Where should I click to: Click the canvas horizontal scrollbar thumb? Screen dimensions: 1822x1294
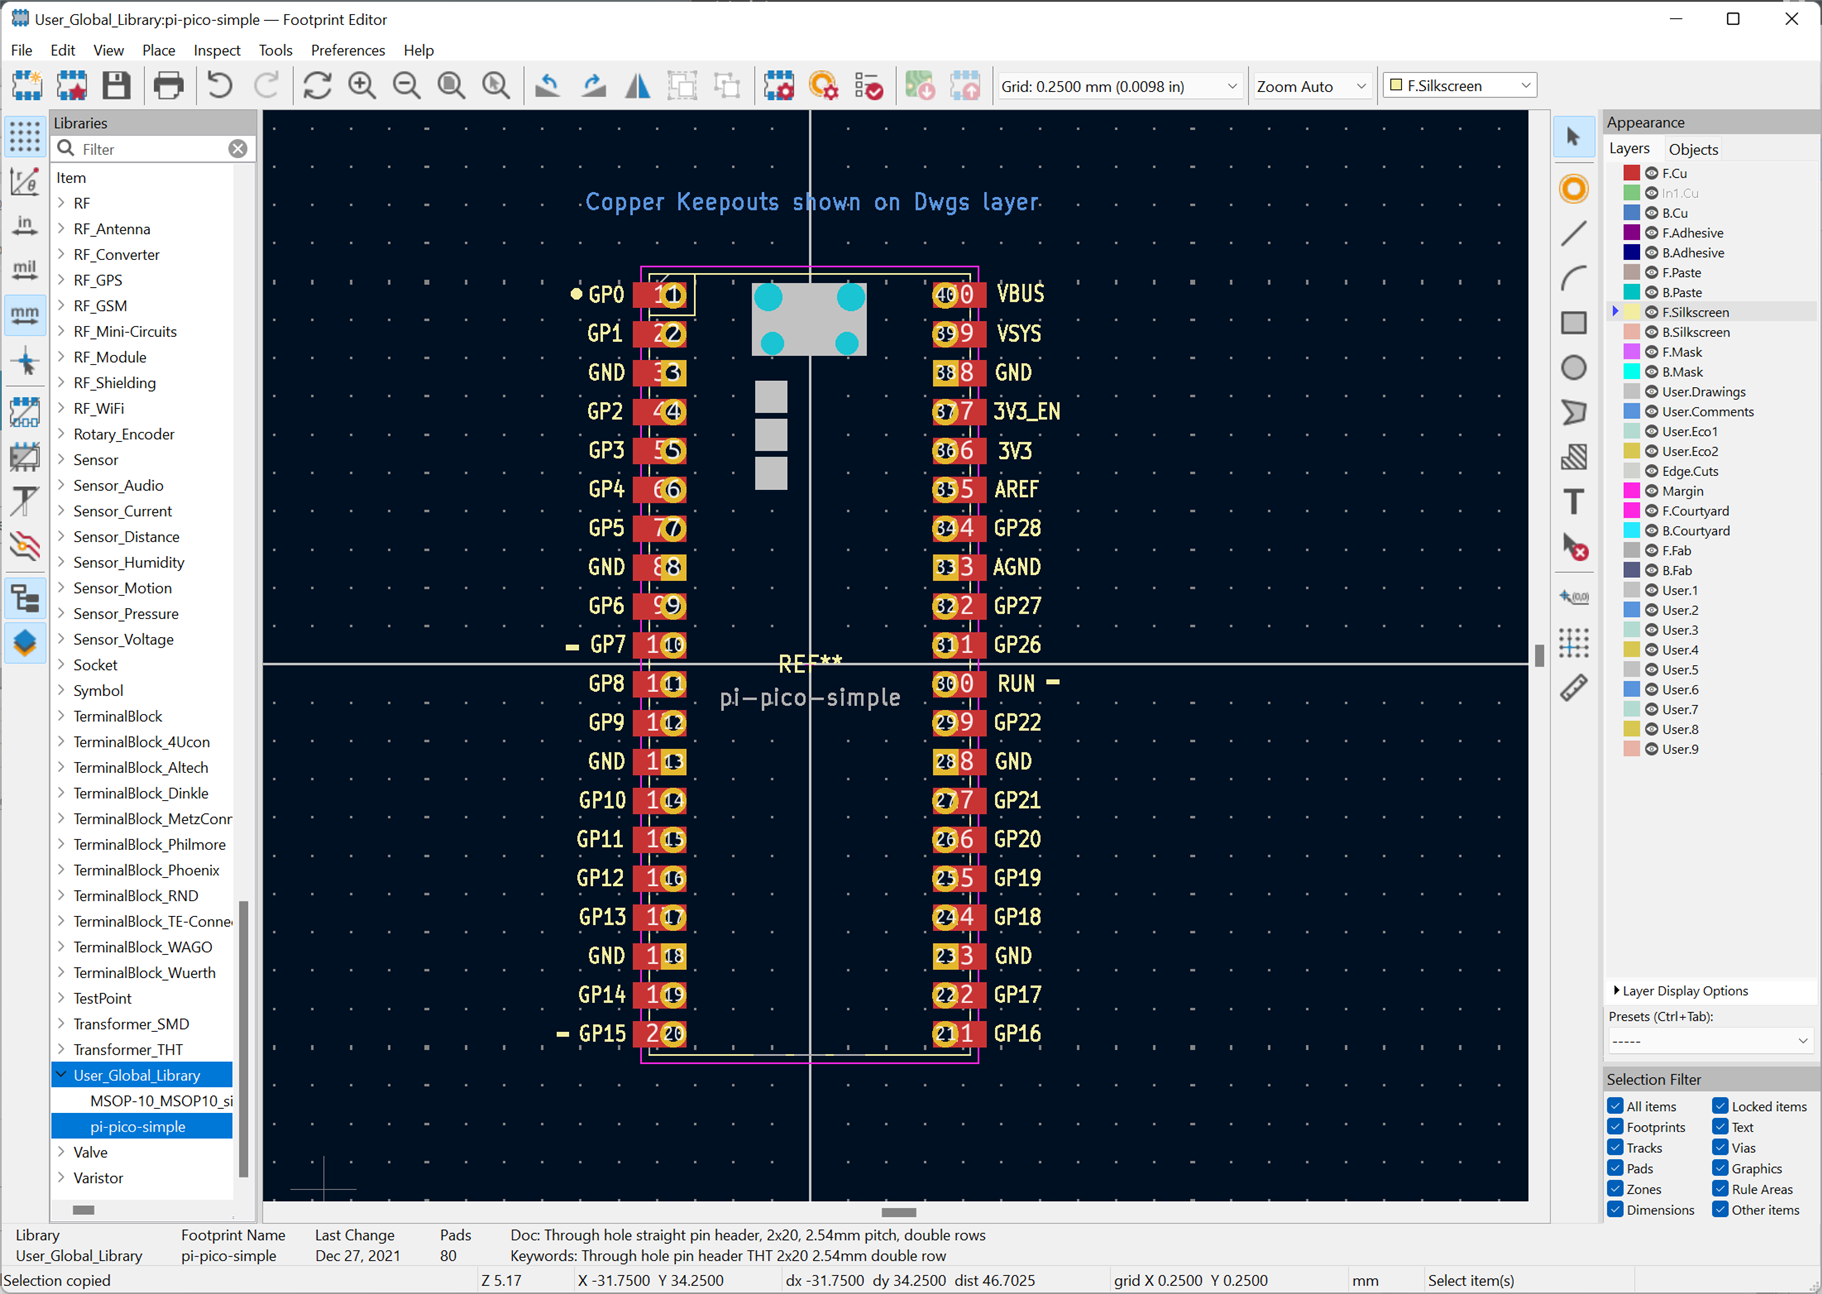coord(898,1212)
